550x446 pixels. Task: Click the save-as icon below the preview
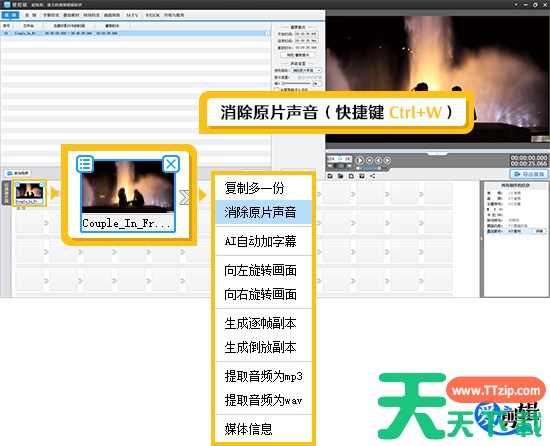tap(362, 176)
